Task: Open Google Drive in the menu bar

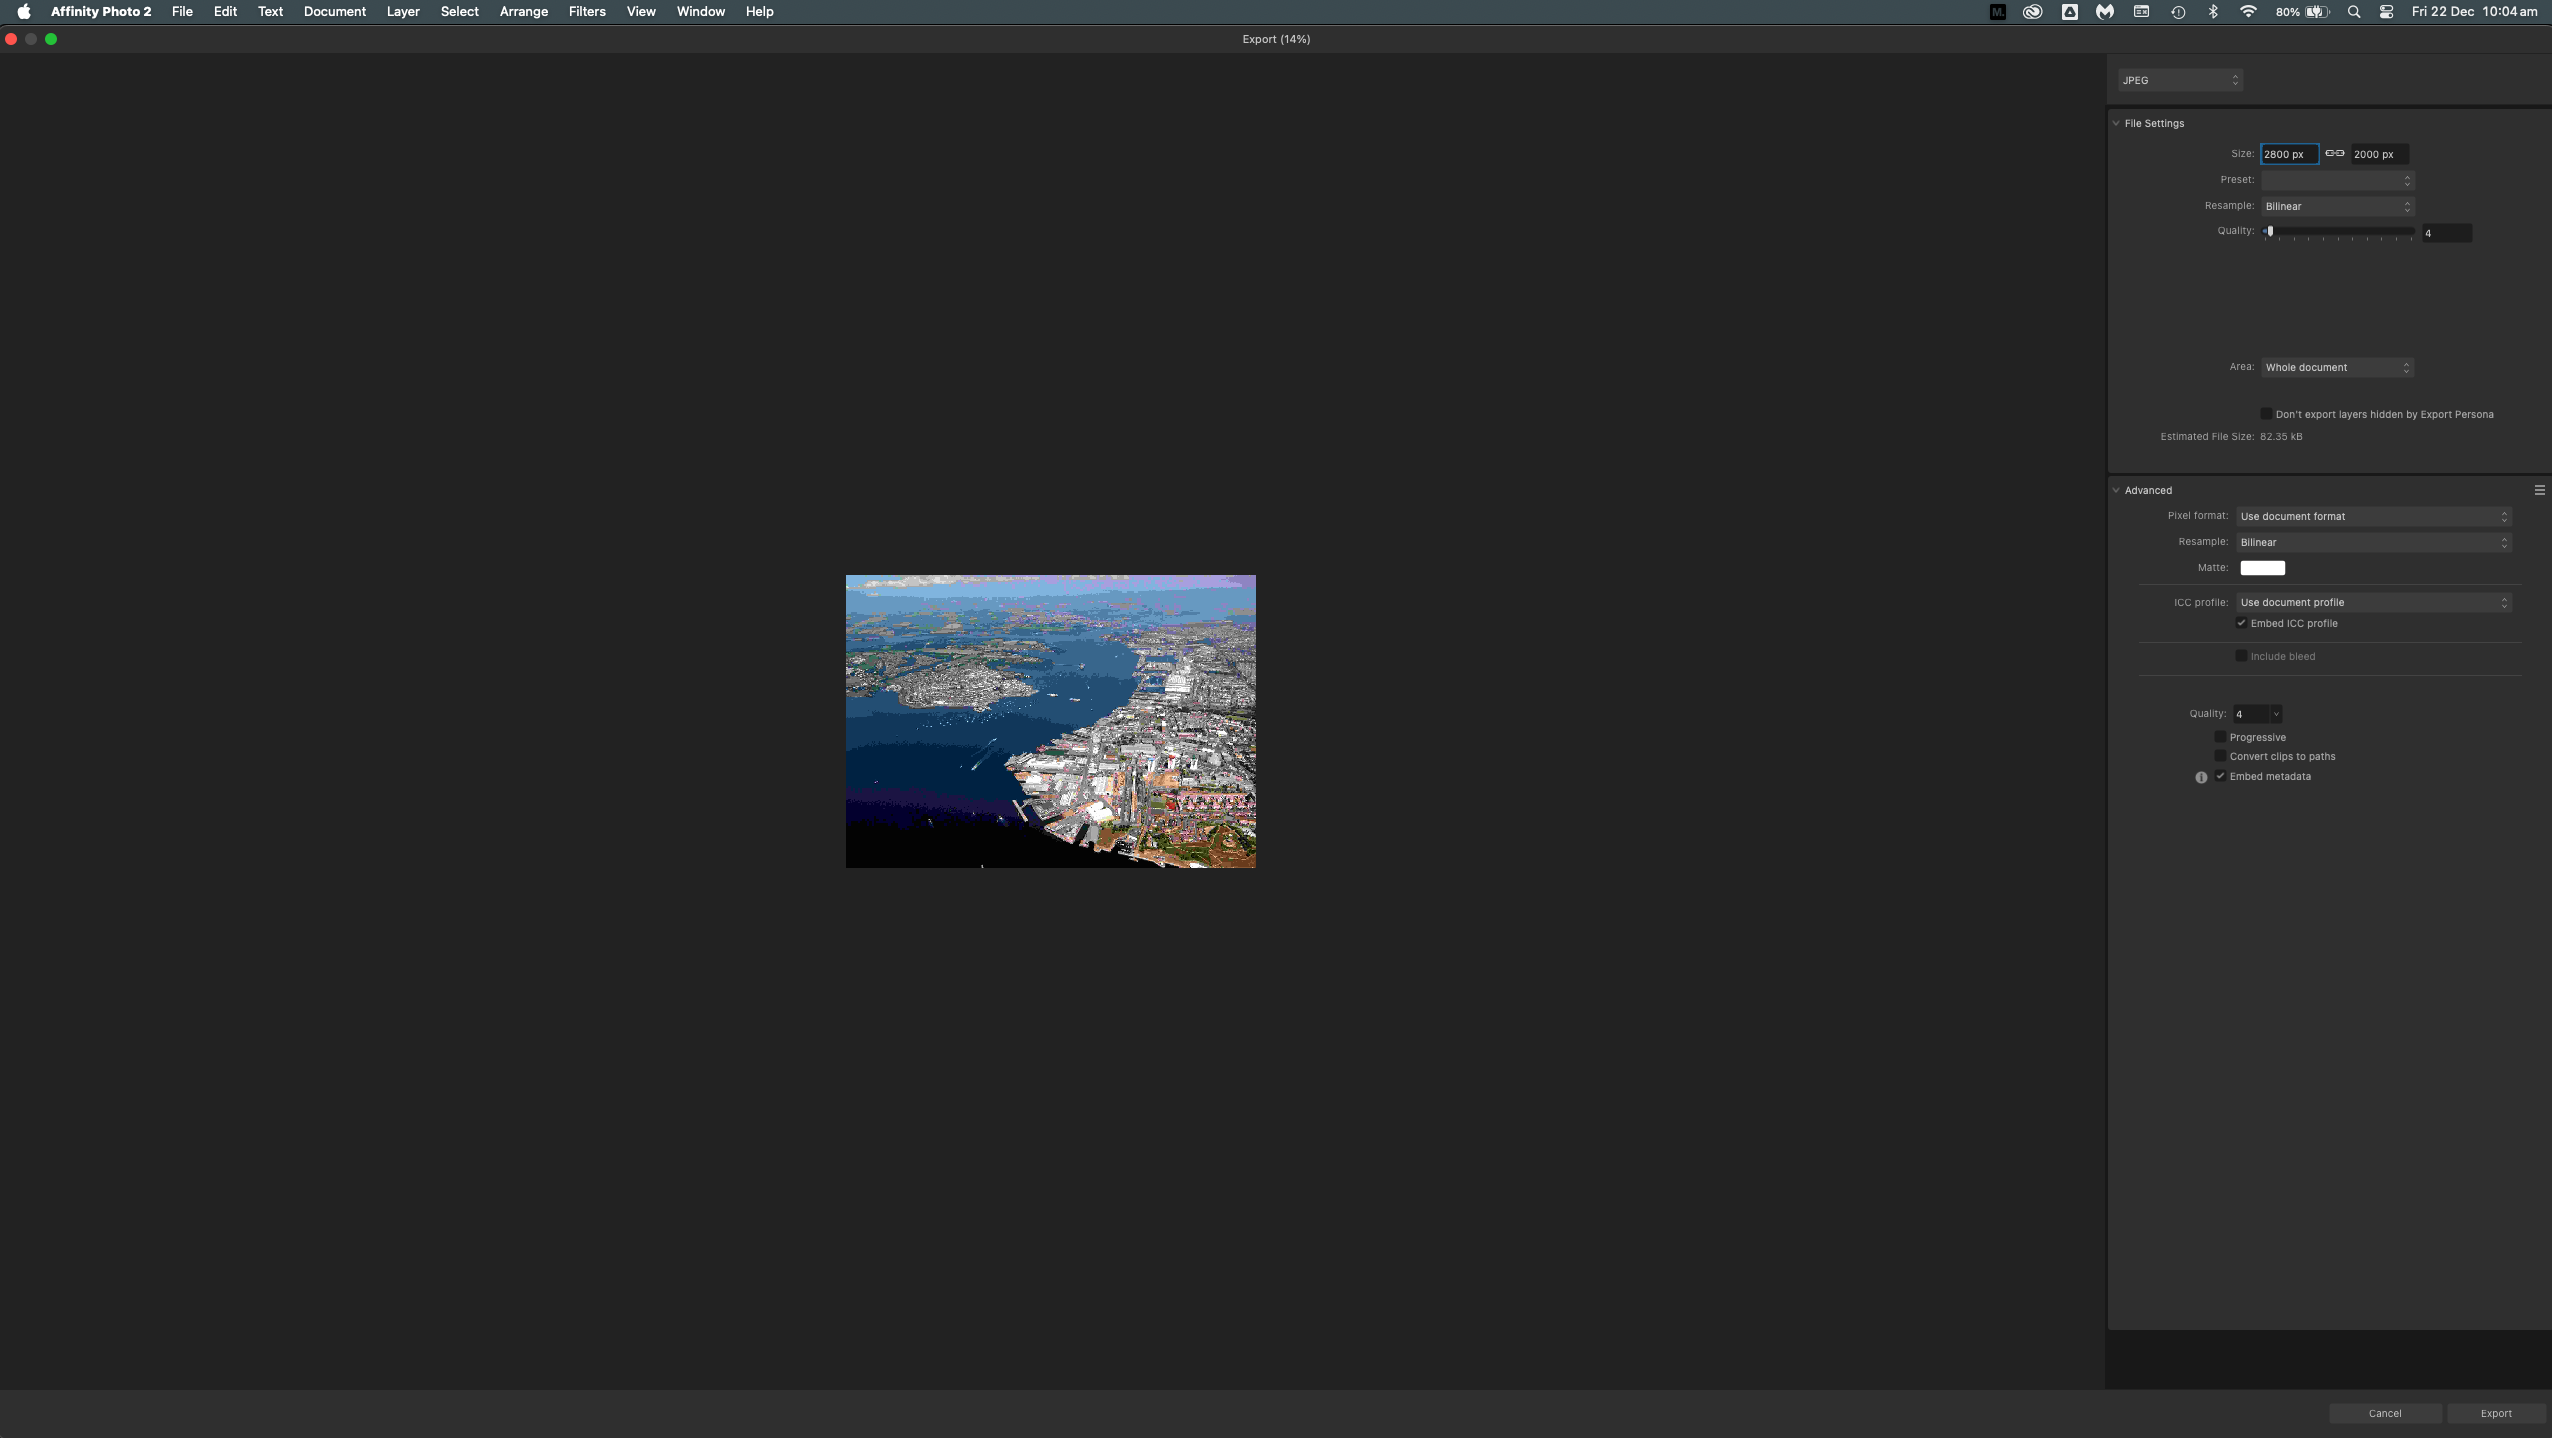Action: point(2069,12)
